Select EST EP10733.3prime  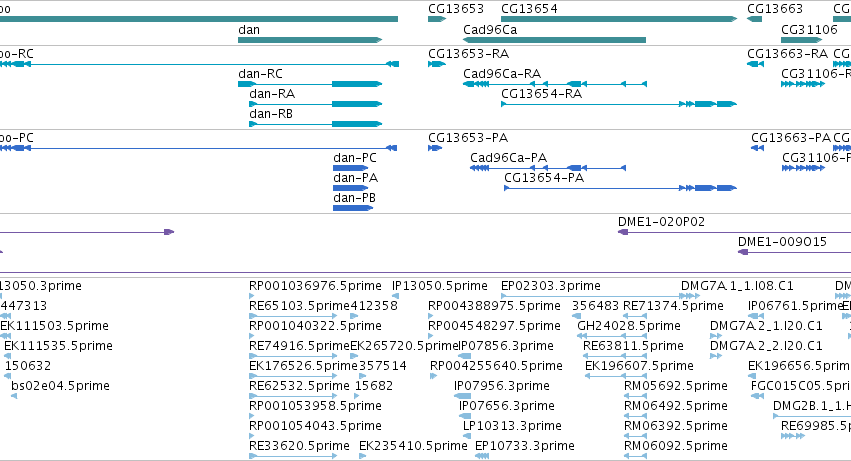click(524, 447)
